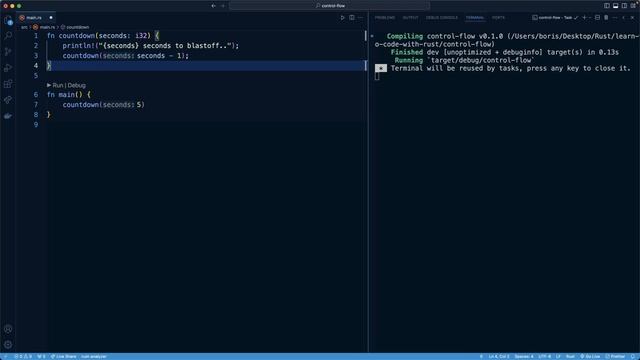
Task: Kill terminal with trash icon
Action: (x=606, y=18)
